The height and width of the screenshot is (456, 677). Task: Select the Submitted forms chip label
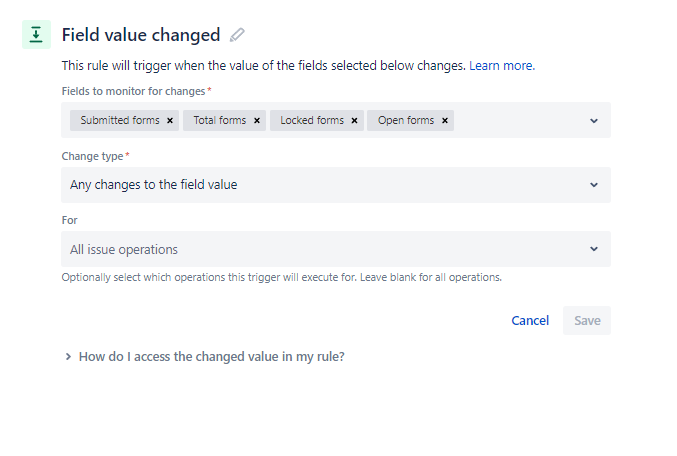point(120,120)
